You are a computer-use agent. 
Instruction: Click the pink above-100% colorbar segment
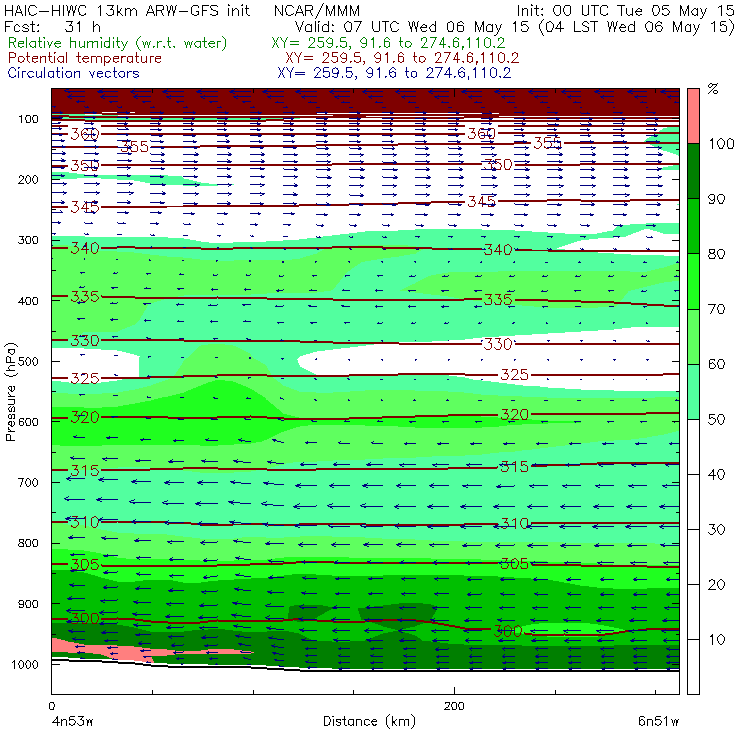point(693,116)
